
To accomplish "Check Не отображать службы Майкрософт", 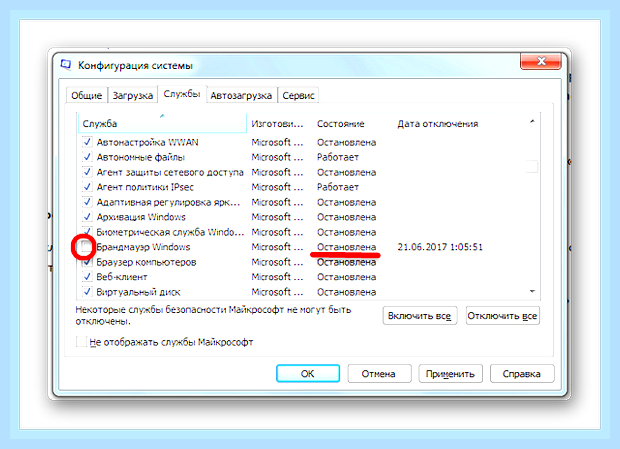I will pyautogui.click(x=81, y=342).
